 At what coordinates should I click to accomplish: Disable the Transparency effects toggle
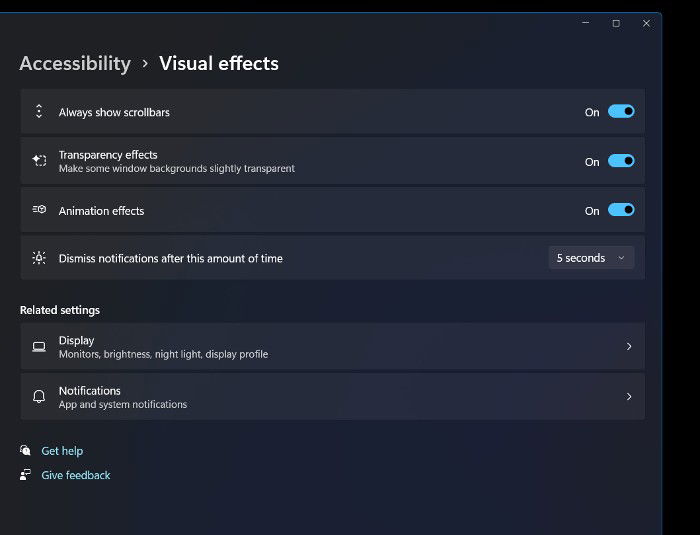(x=621, y=161)
